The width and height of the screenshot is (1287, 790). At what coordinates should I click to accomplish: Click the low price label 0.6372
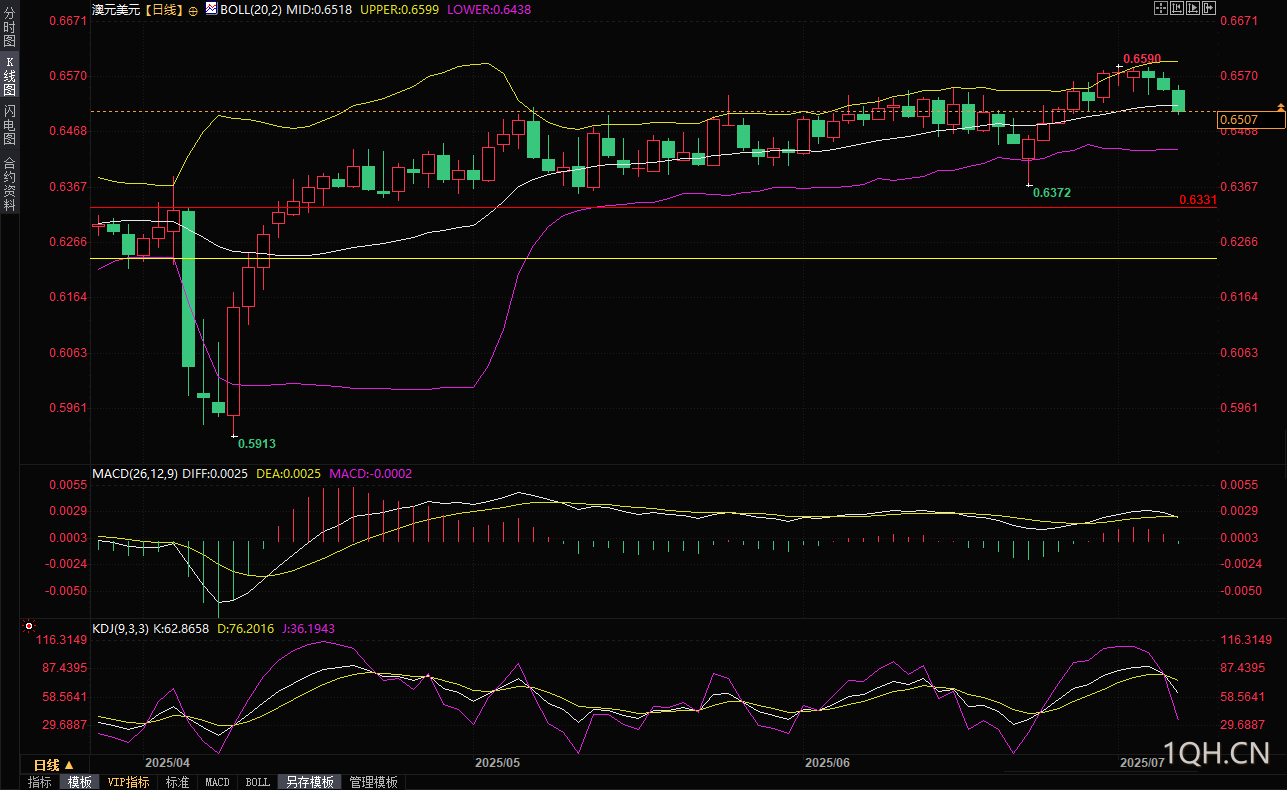tap(1051, 193)
